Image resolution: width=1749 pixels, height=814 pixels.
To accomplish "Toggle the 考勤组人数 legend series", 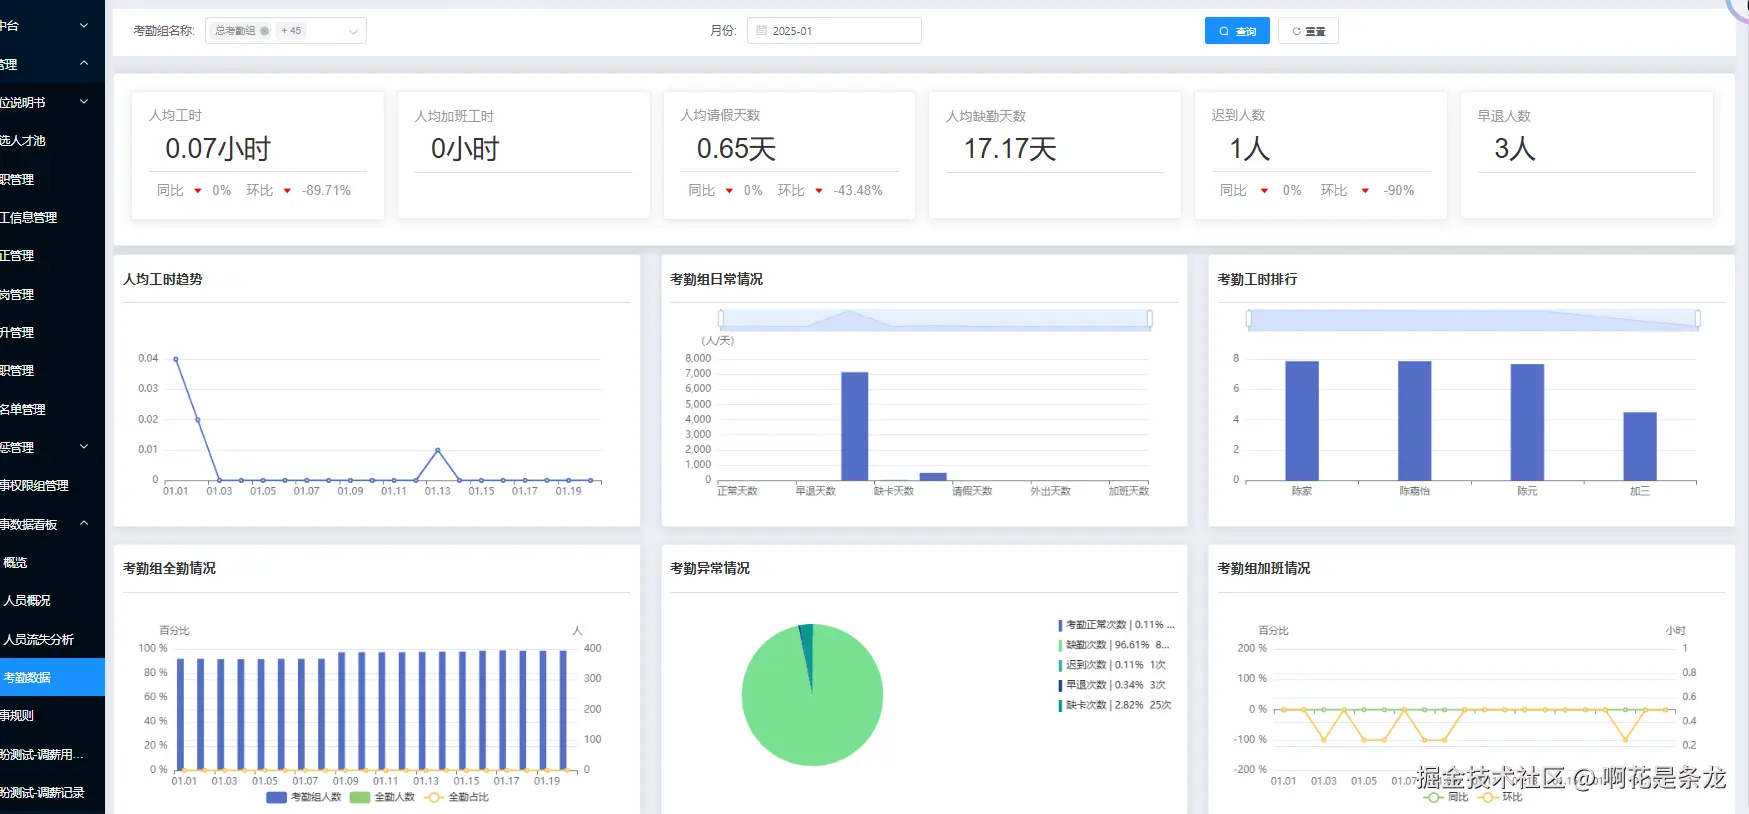I will [x=304, y=797].
